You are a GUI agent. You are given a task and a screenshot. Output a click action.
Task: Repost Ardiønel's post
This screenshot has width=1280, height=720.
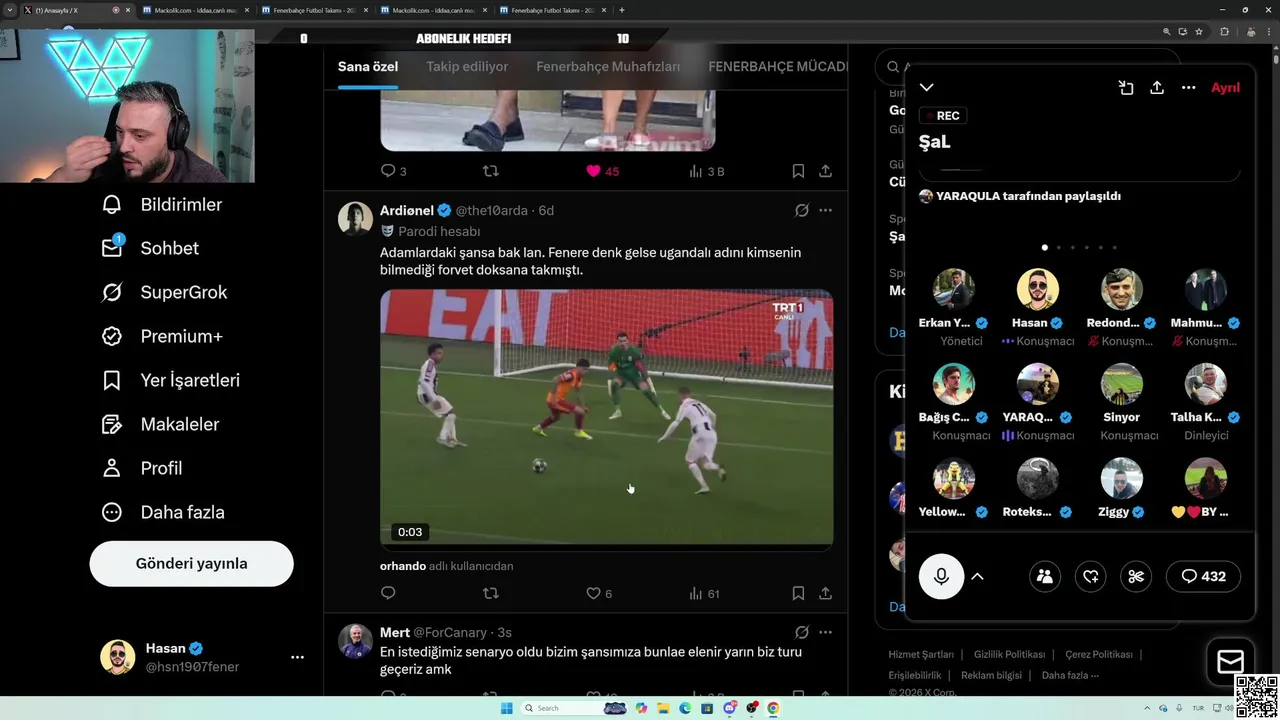490,593
